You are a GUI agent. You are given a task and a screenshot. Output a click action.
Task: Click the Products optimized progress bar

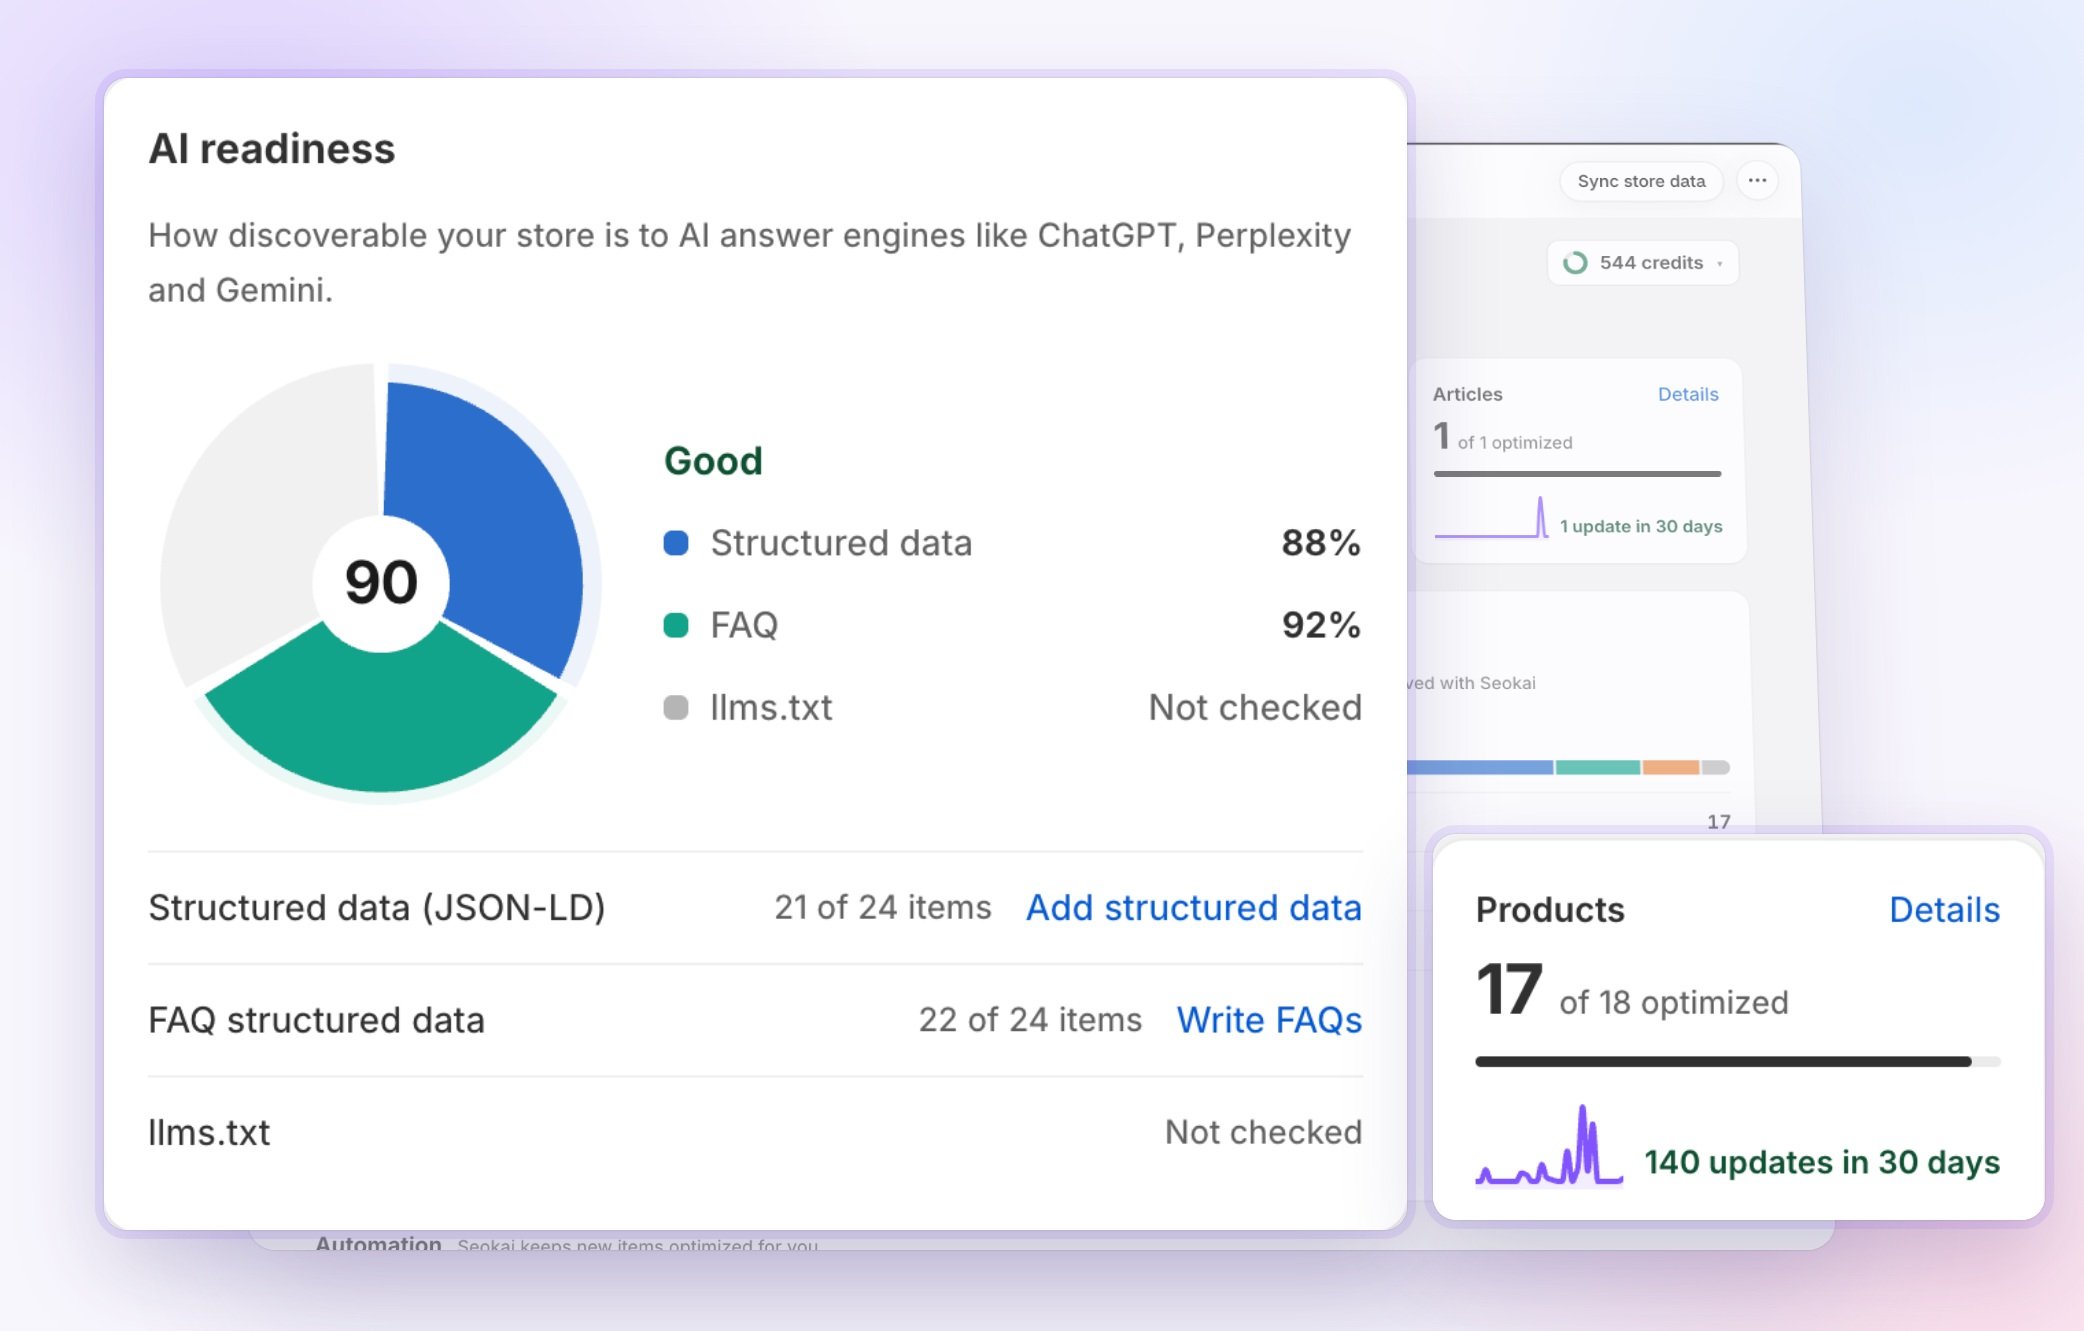point(1738,1062)
